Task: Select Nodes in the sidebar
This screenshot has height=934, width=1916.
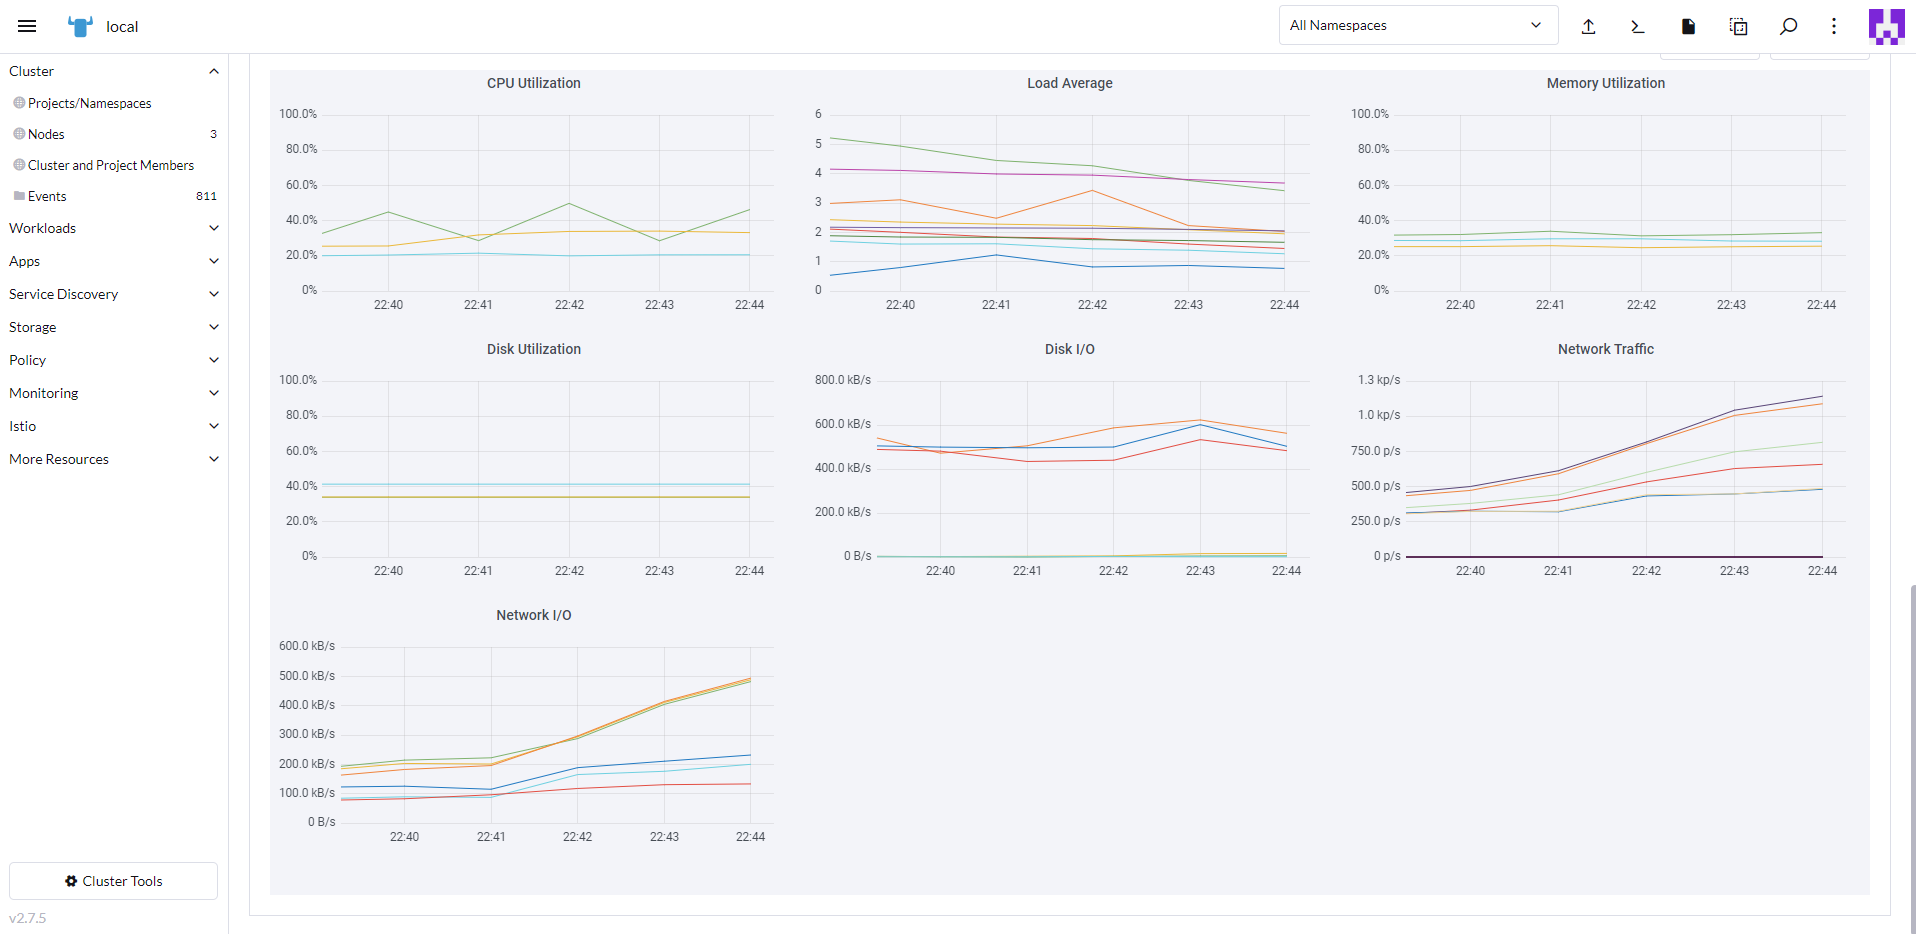Action: tap(46, 134)
